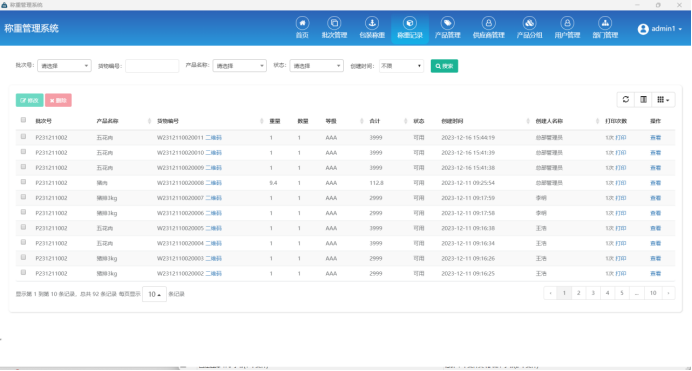Go to pagination page 5
Screen dimensions: 692x371
622,293
